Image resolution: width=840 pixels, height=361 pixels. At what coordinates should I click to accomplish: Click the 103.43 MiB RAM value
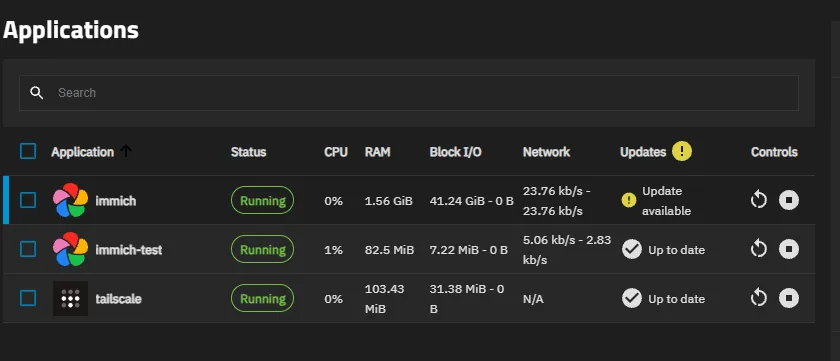[x=385, y=299]
